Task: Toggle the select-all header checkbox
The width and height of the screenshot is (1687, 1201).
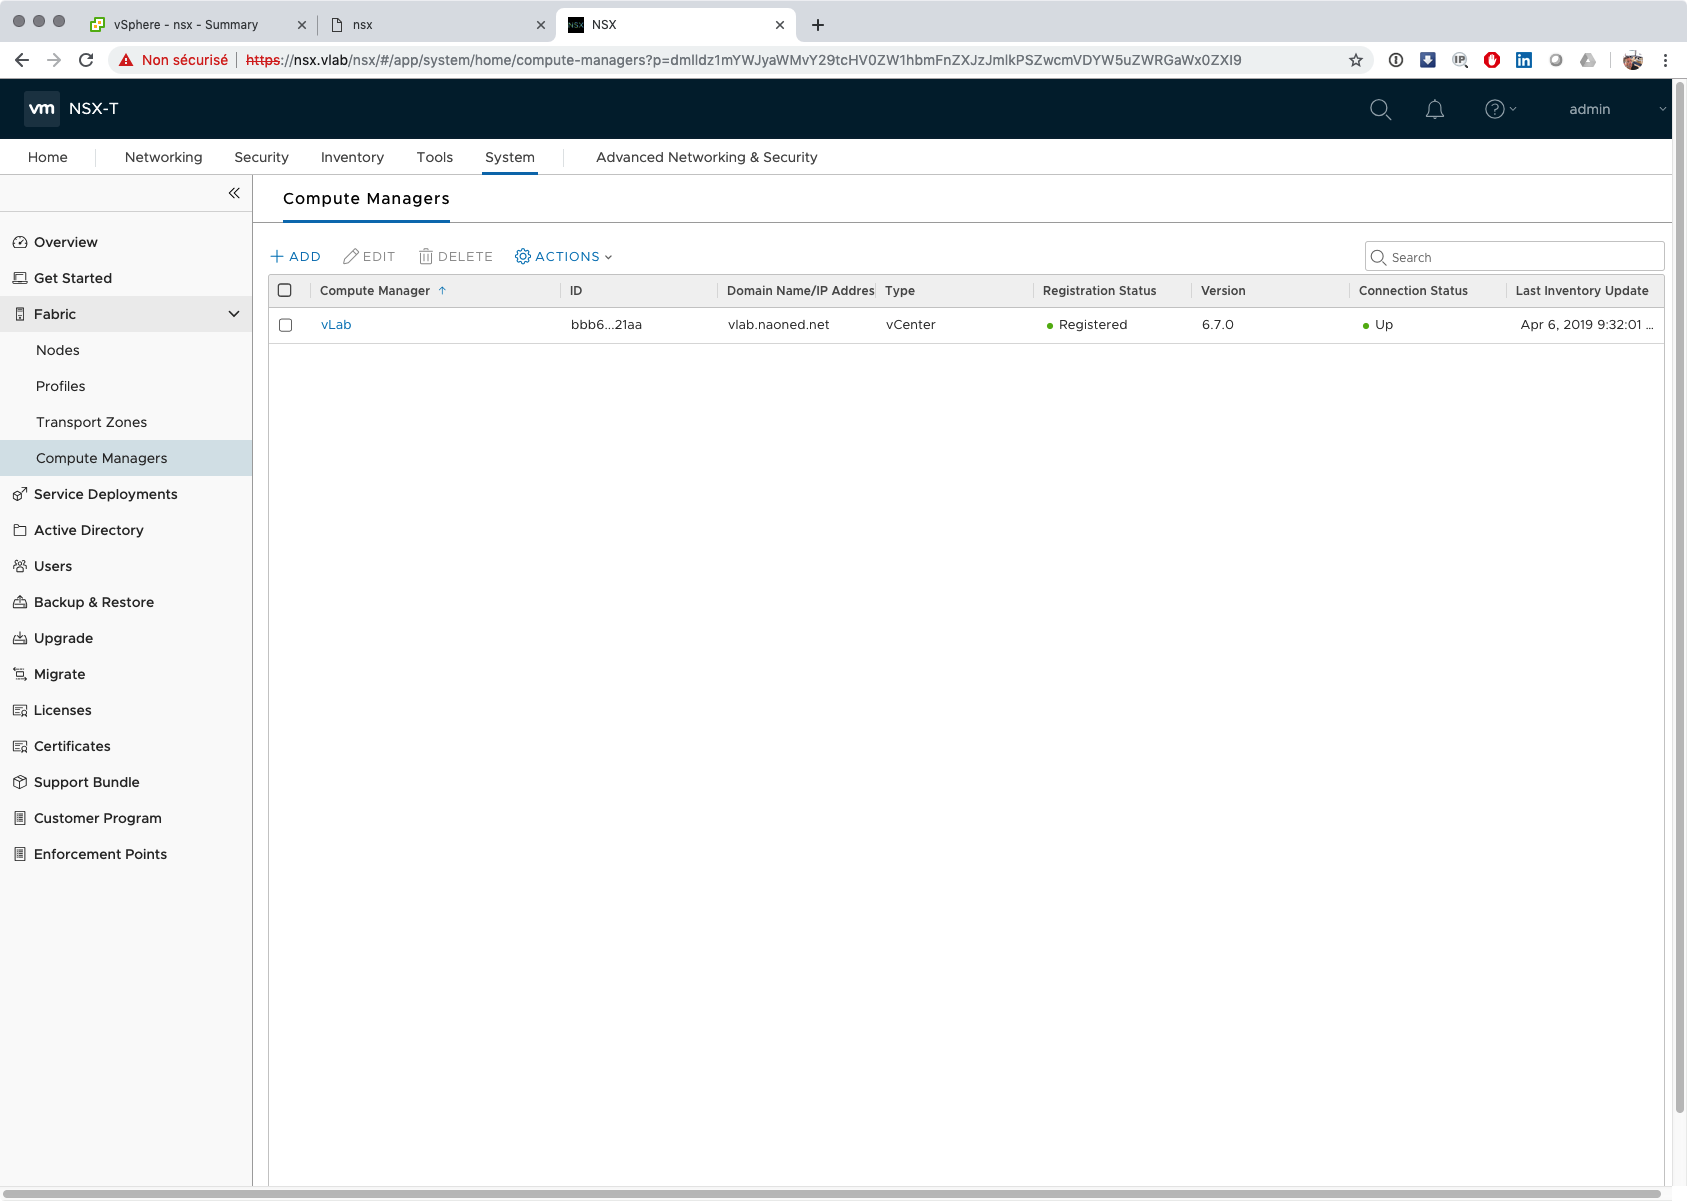Action: click(285, 291)
